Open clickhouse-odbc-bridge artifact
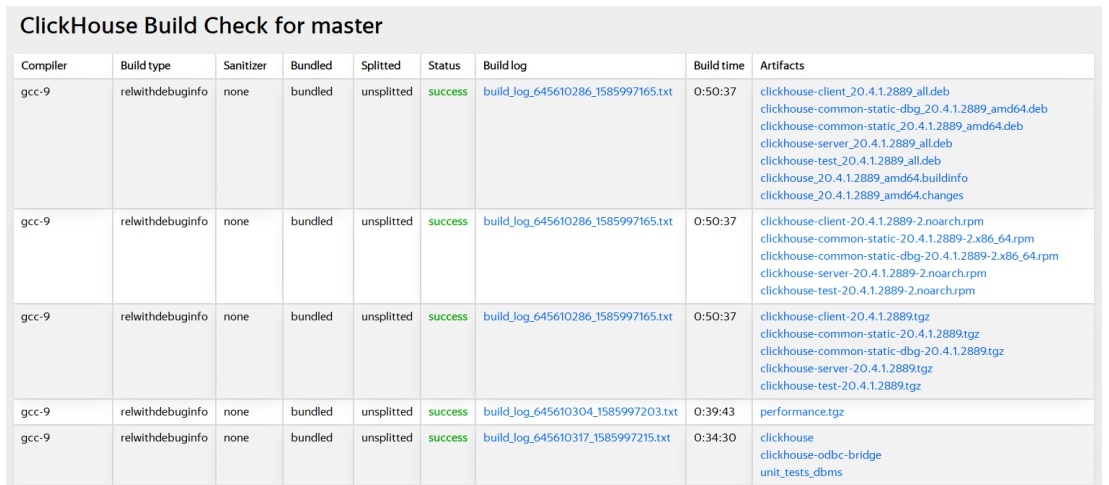 pyautogui.click(x=820, y=455)
